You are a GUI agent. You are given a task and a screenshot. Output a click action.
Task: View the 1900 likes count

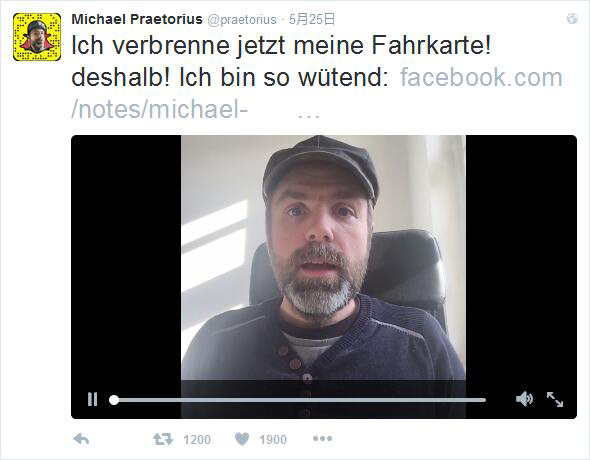point(273,439)
